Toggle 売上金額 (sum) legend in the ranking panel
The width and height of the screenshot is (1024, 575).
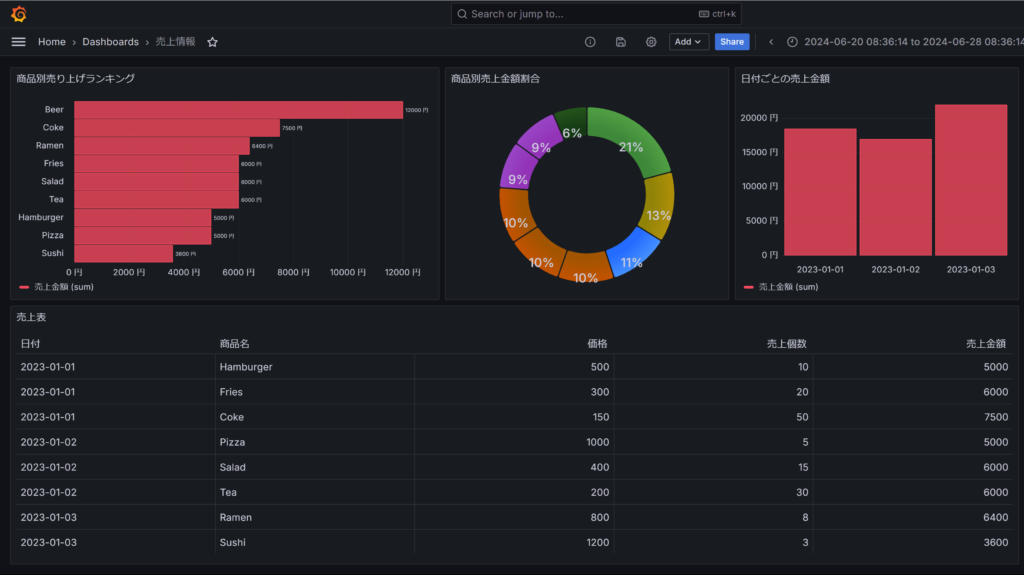[x=56, y=287]
